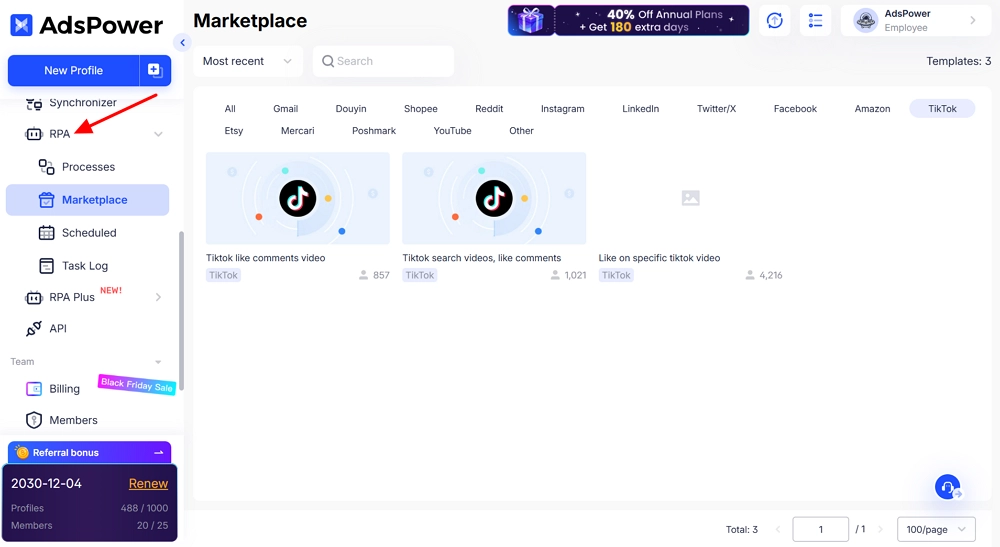This screenshot has height=547, width=1000.
Task: Click the Marketplace basket icon
Action: pos(47,200)
